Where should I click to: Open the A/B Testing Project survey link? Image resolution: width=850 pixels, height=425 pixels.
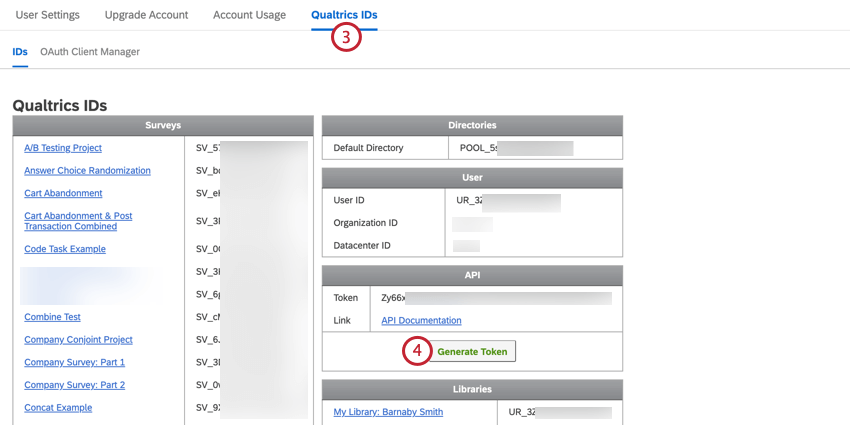[63, 148]
